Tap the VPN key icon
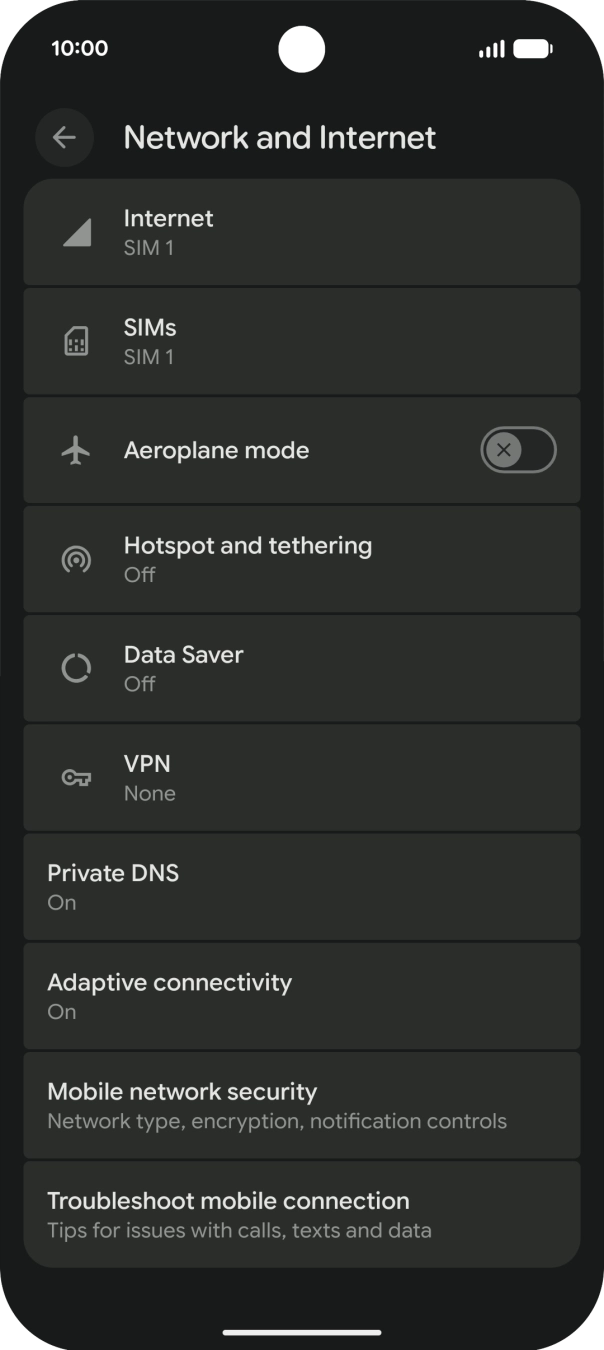The image size is (604, 1350). [77, 778]
